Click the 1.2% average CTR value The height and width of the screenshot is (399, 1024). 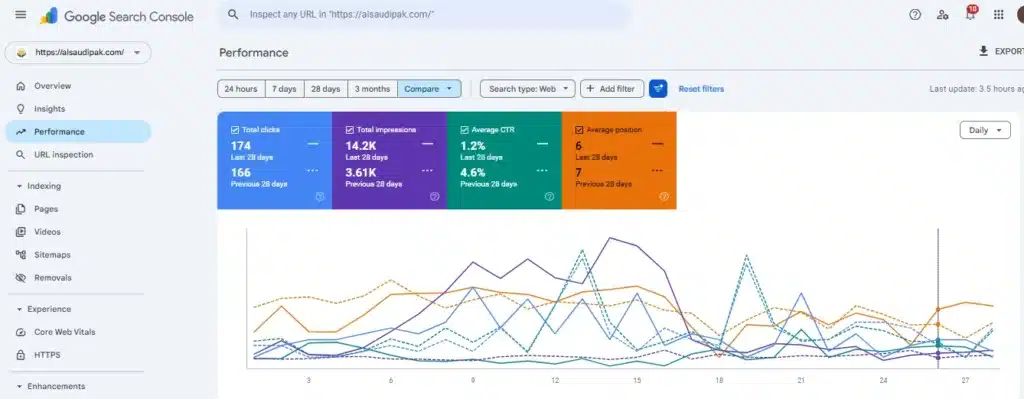473,146
